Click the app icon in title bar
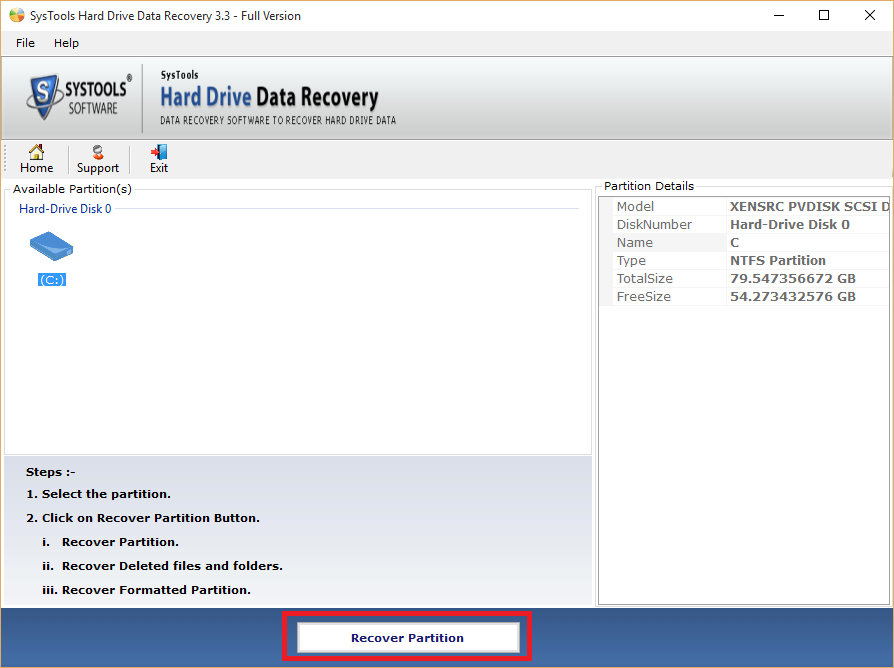This screenshot has width=894, height=668. point(17,15)
